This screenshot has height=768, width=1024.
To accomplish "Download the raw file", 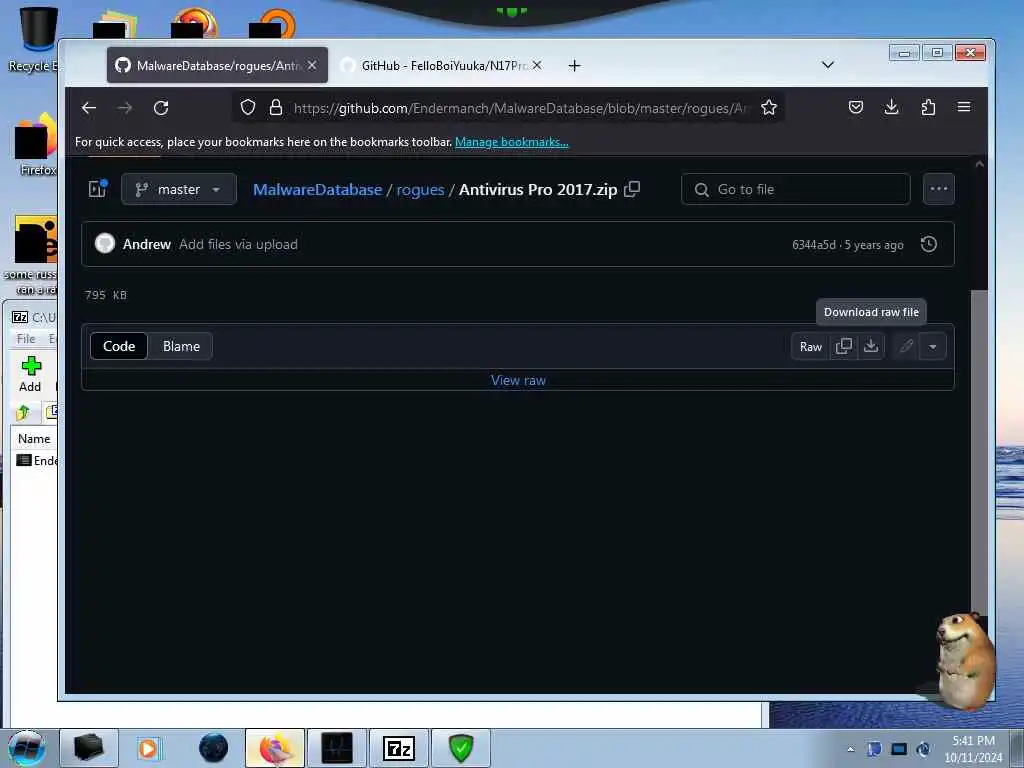I will click(x=871, y=346).
